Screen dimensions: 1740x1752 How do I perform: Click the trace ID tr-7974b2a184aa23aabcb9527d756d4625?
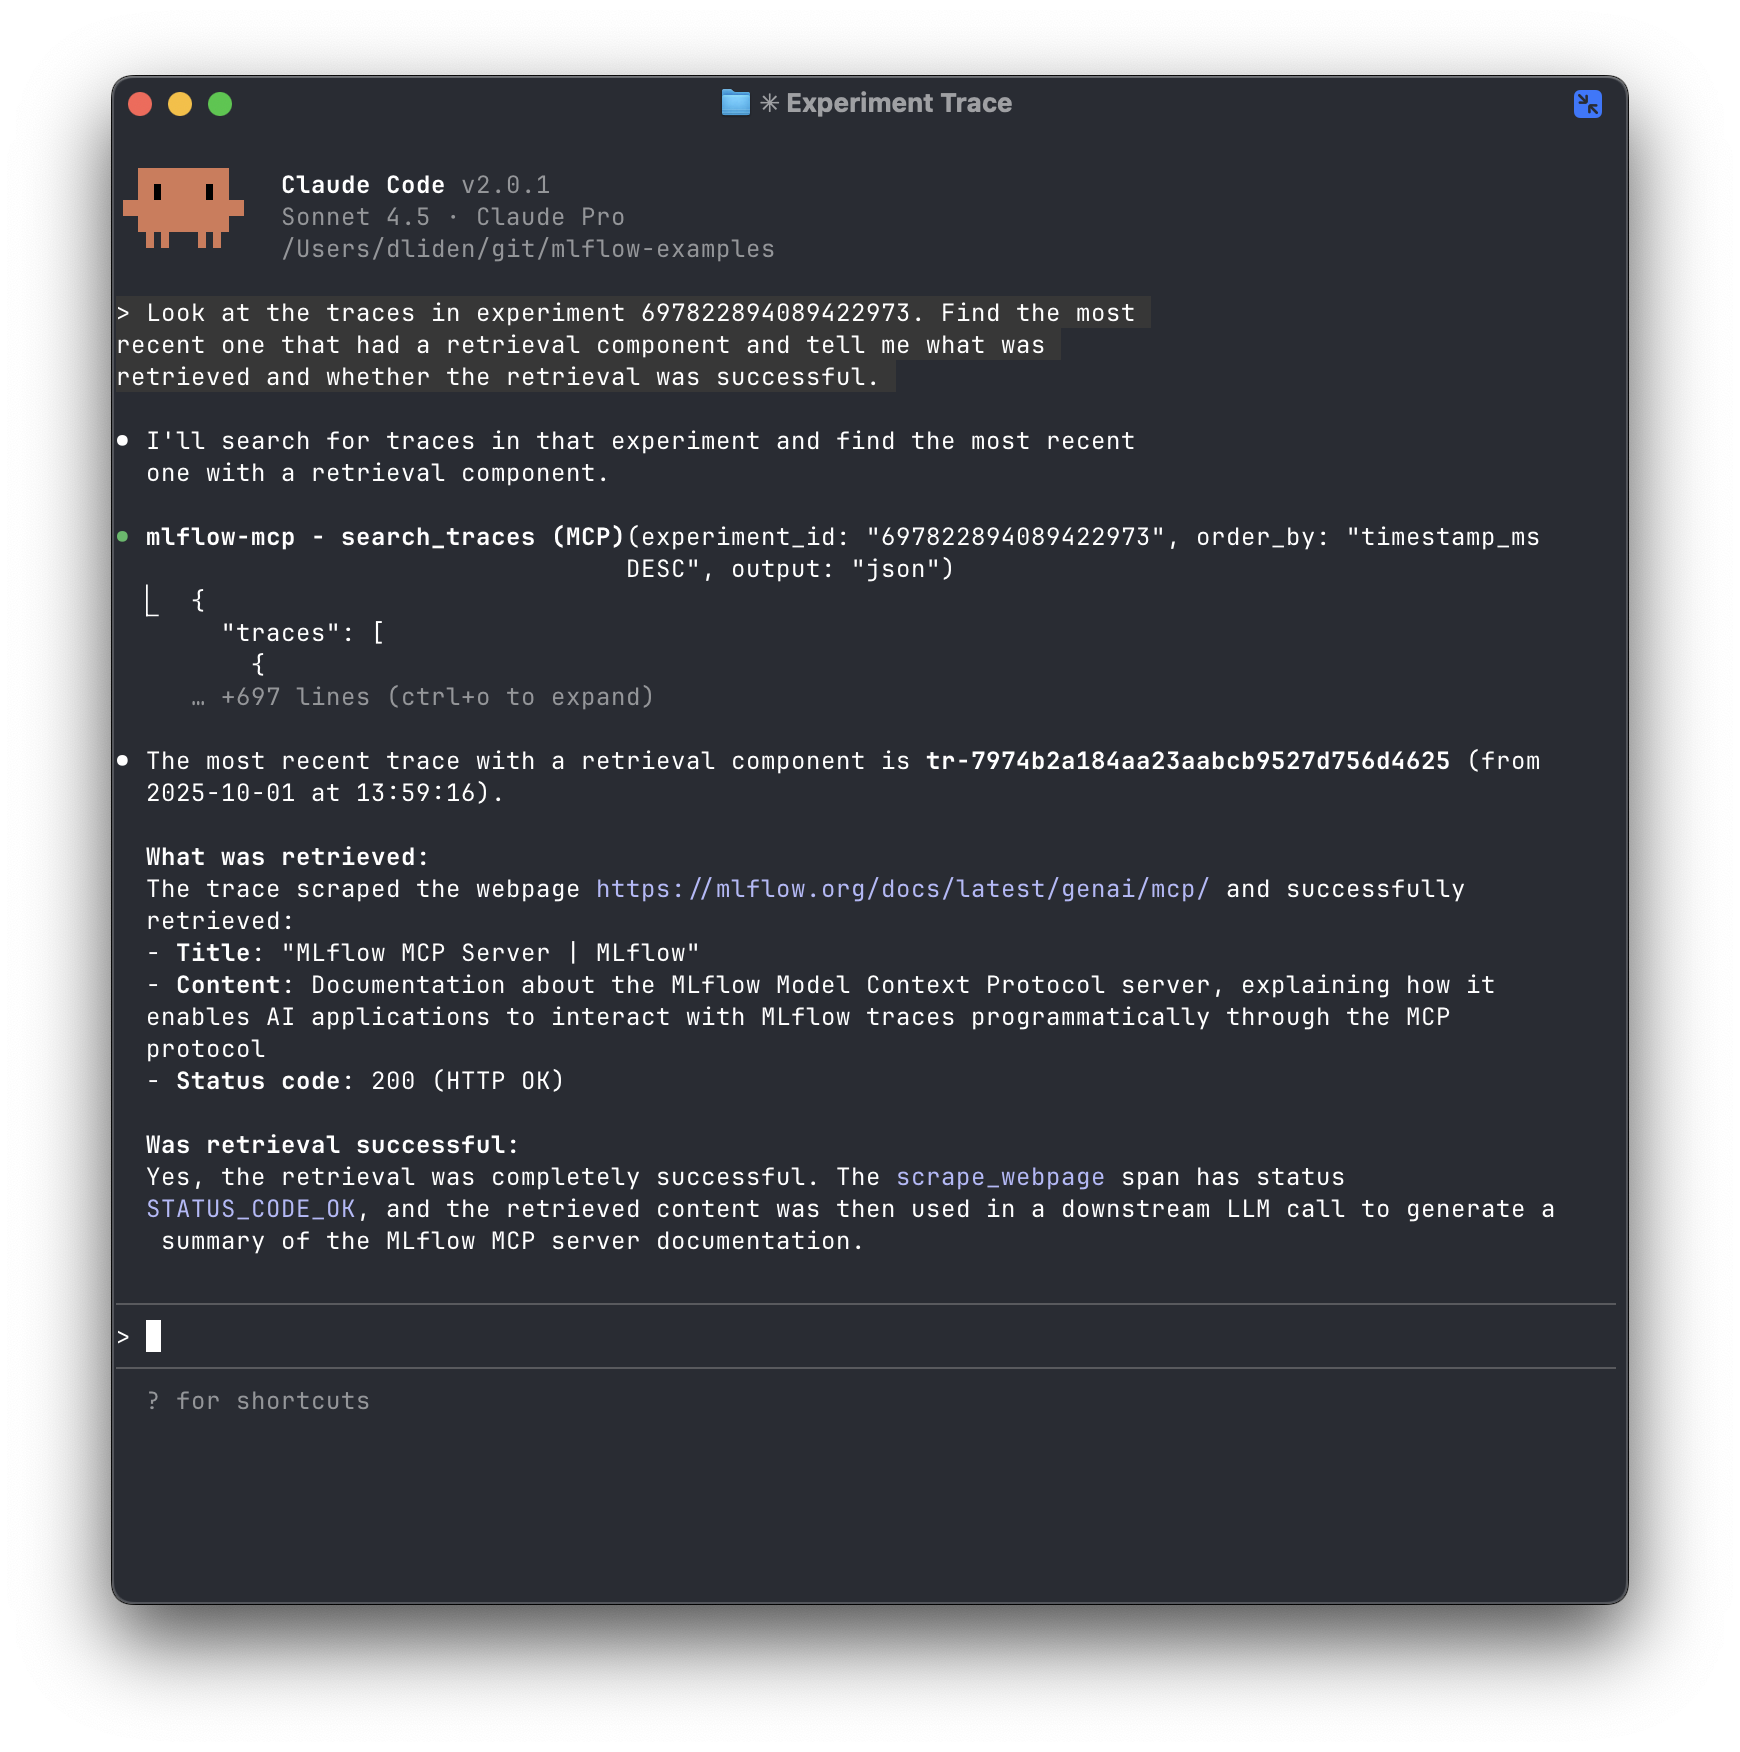point(1187,761)
